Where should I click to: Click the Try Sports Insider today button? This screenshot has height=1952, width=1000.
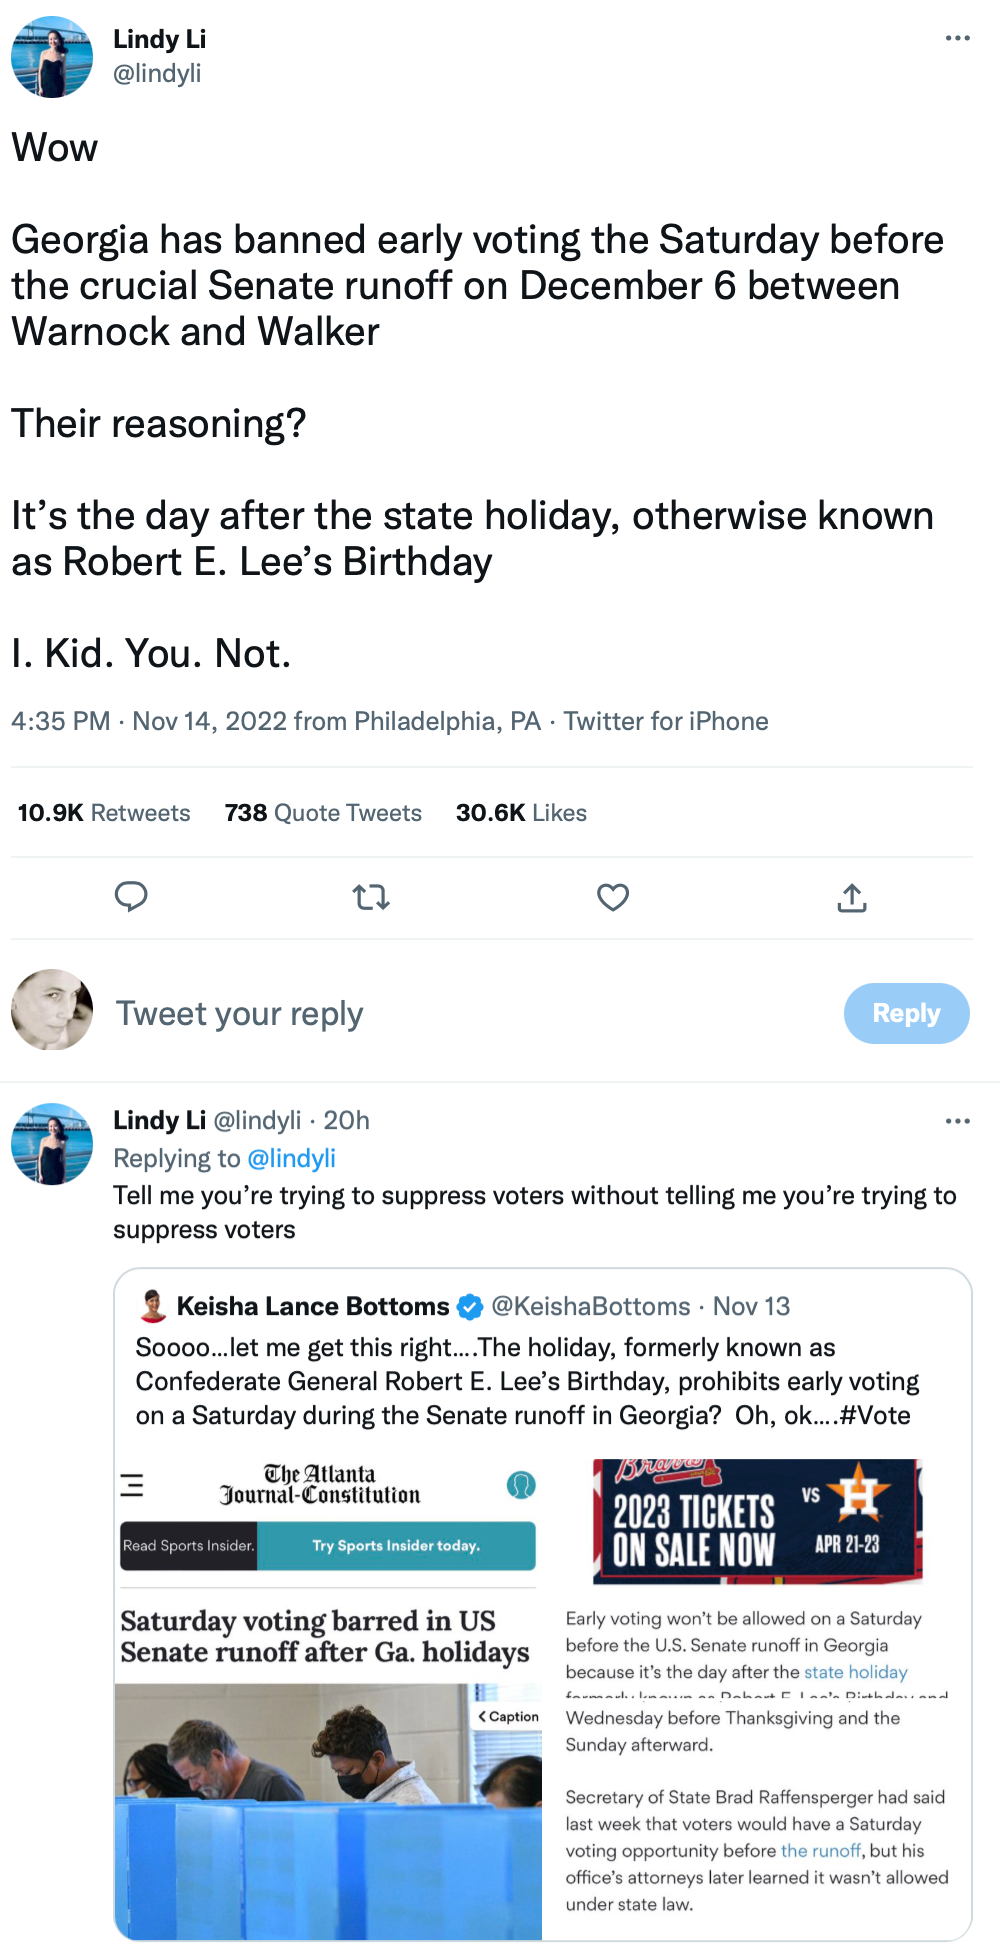pos(398,1545)
